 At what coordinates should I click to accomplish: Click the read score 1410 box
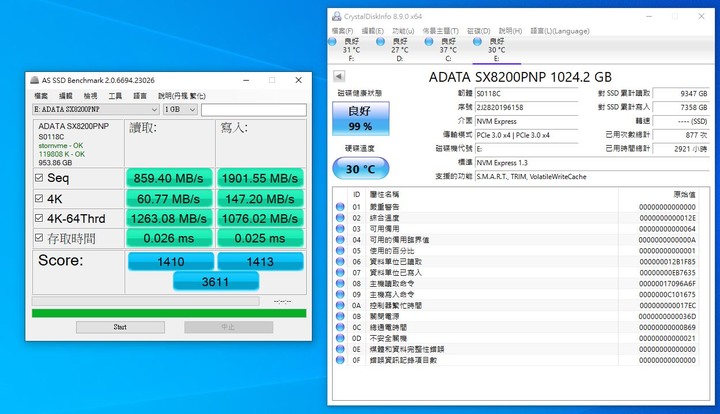[x=171, y=261]
